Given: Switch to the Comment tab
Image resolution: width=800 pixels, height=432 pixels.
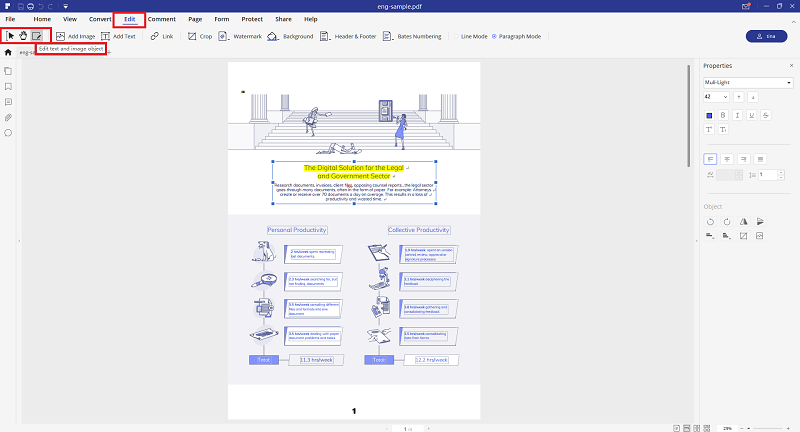Looking at the screenshot, I should point(161,19).
